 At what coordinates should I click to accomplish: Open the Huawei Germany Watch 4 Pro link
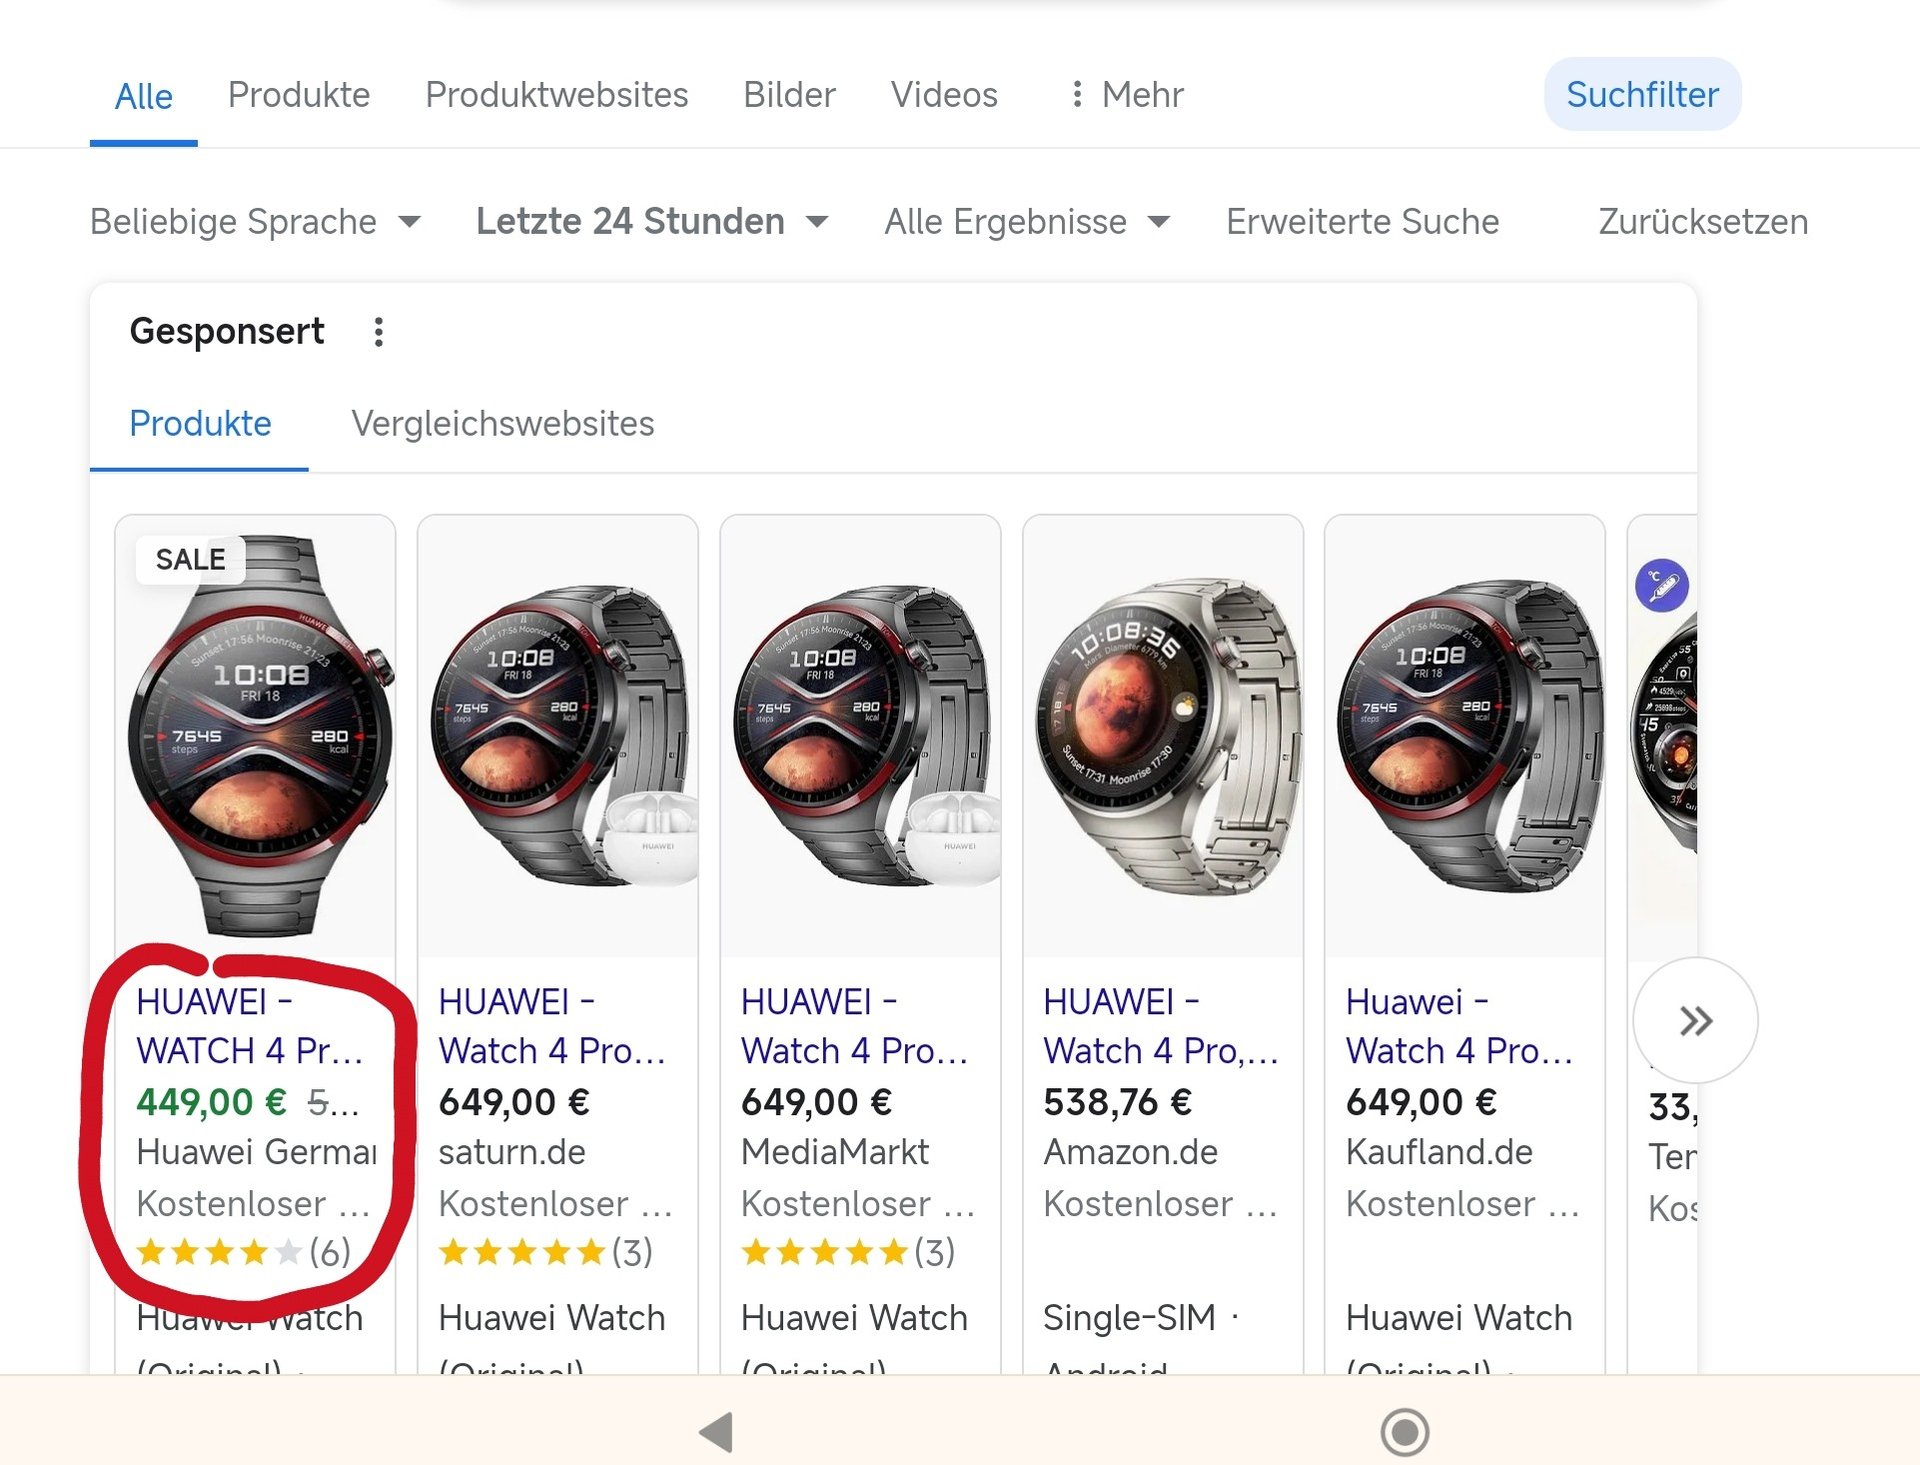pos(250,1026)
